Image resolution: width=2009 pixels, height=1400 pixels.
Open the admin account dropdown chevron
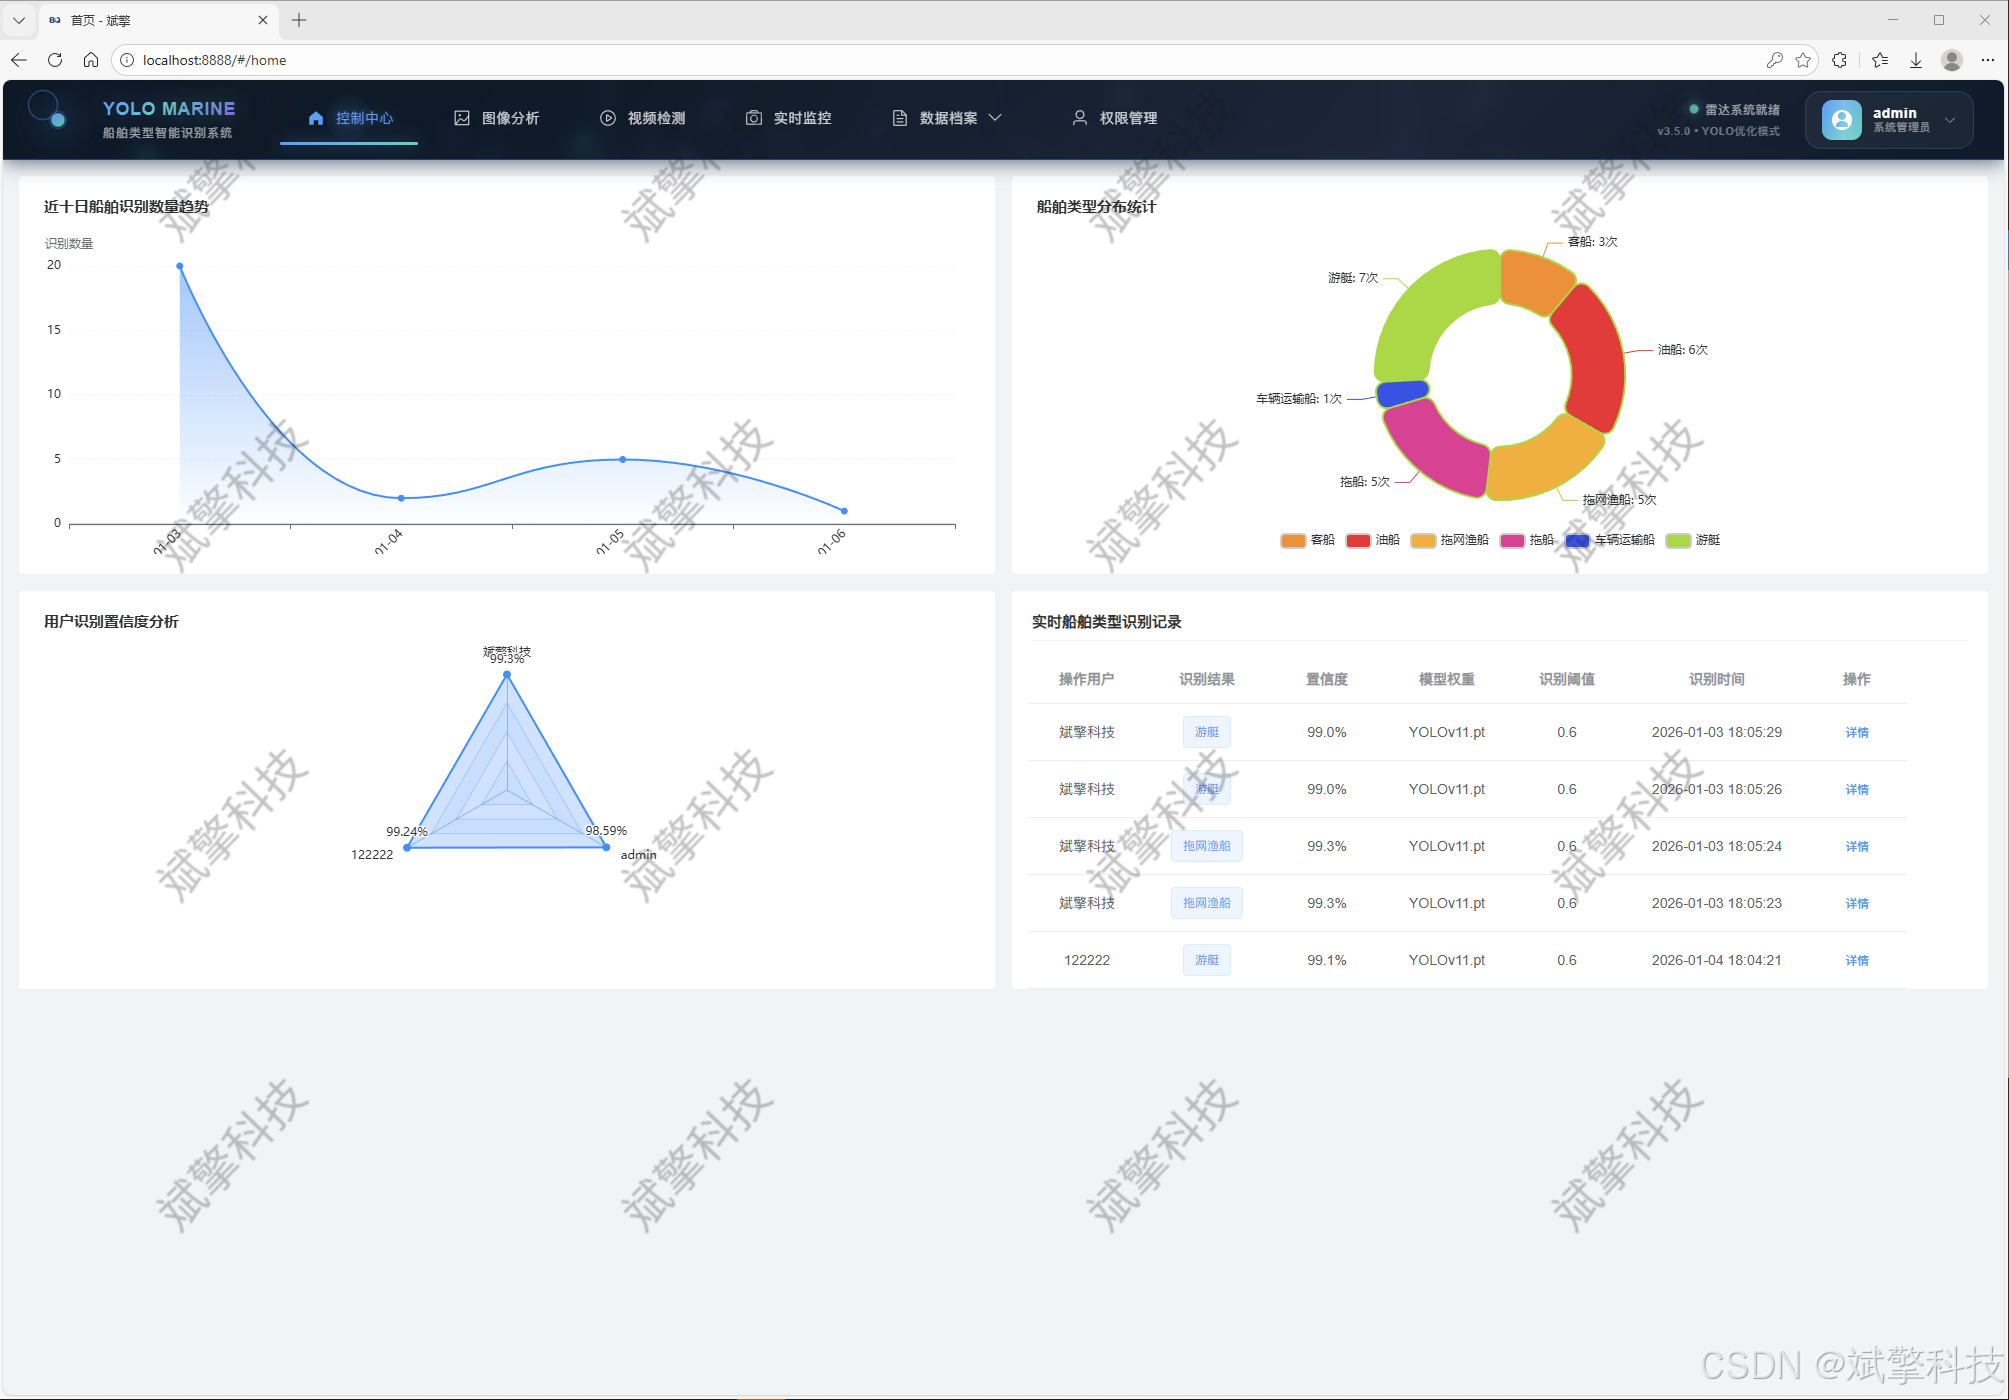click(1950, 120)
